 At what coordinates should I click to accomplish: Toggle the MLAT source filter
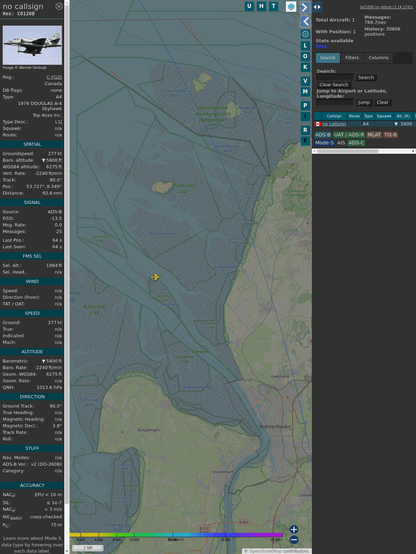coord(374,135)
